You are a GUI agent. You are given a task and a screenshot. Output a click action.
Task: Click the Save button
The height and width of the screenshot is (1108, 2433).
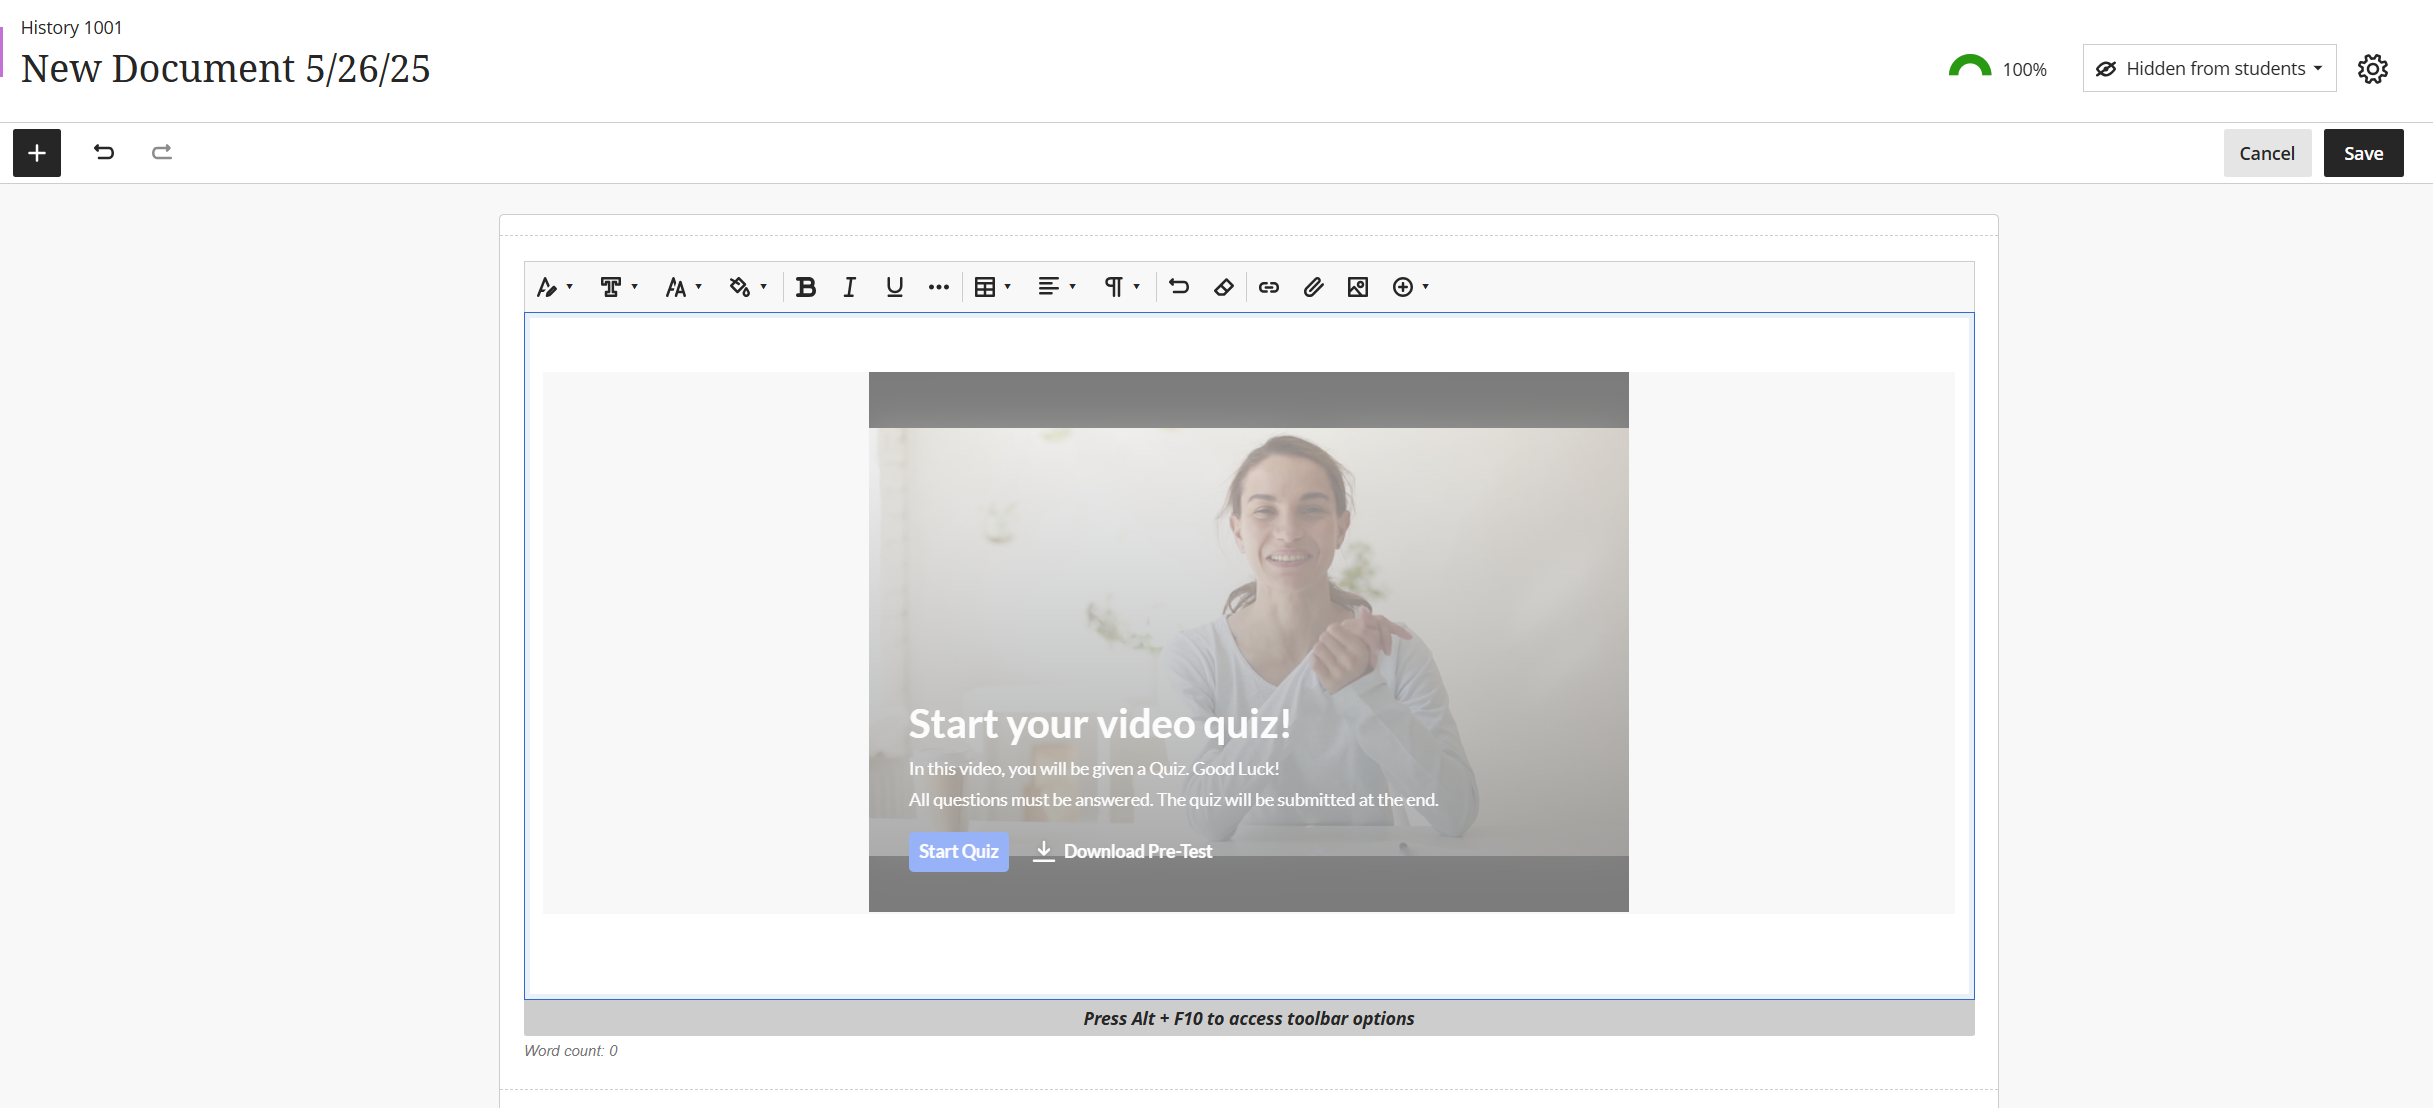(x=2362, y=153)
